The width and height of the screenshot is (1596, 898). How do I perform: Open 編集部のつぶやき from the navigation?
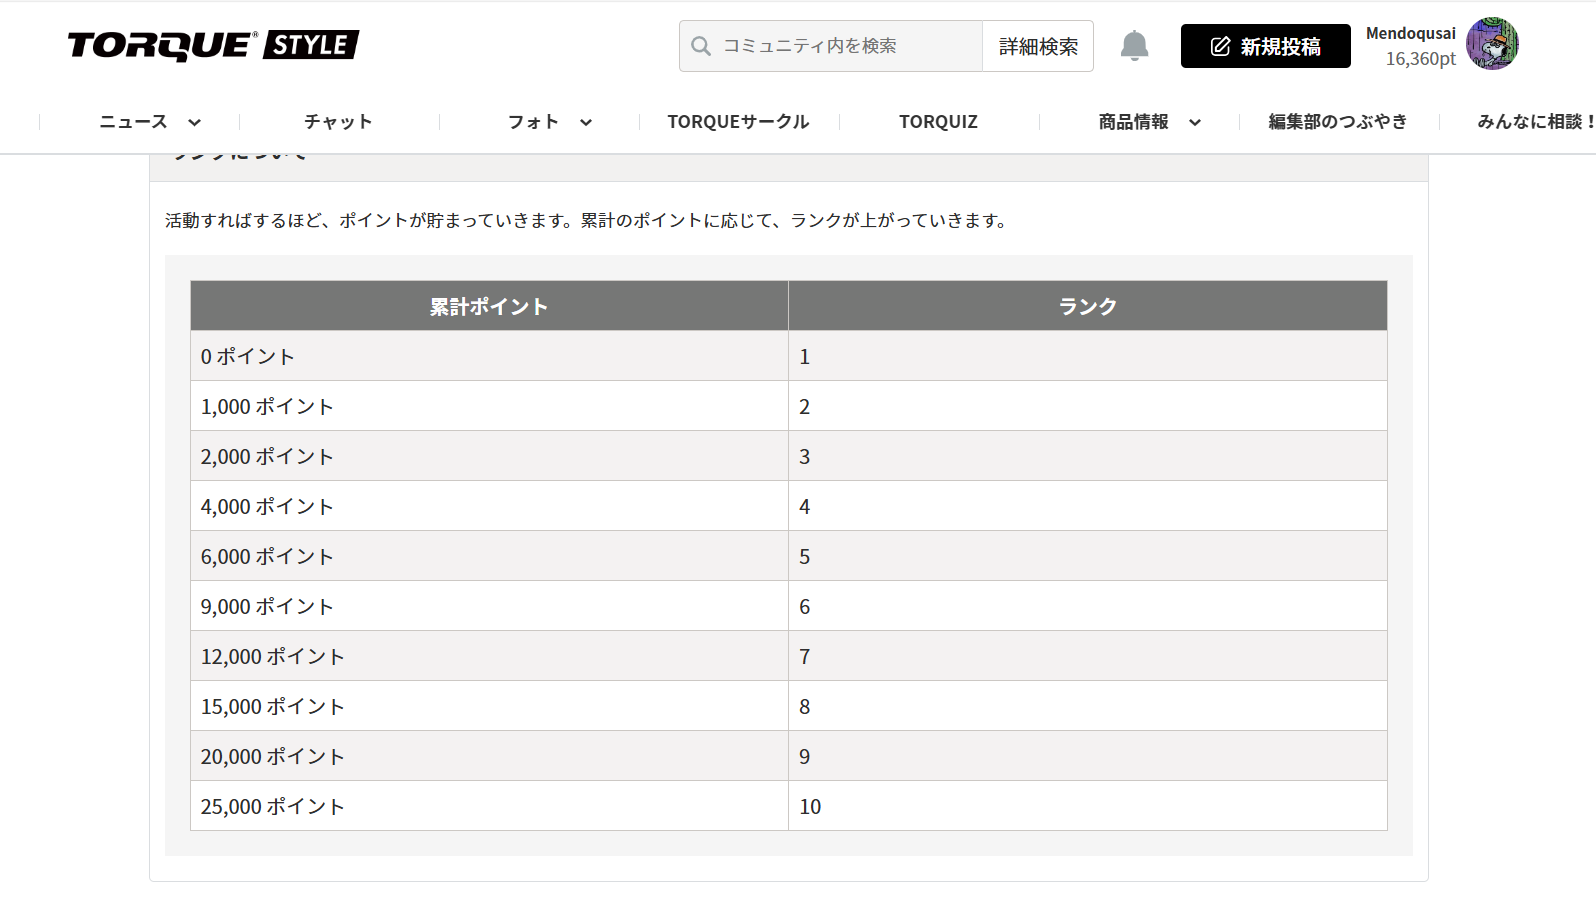pyautogui.click(x=1337, y=122)
